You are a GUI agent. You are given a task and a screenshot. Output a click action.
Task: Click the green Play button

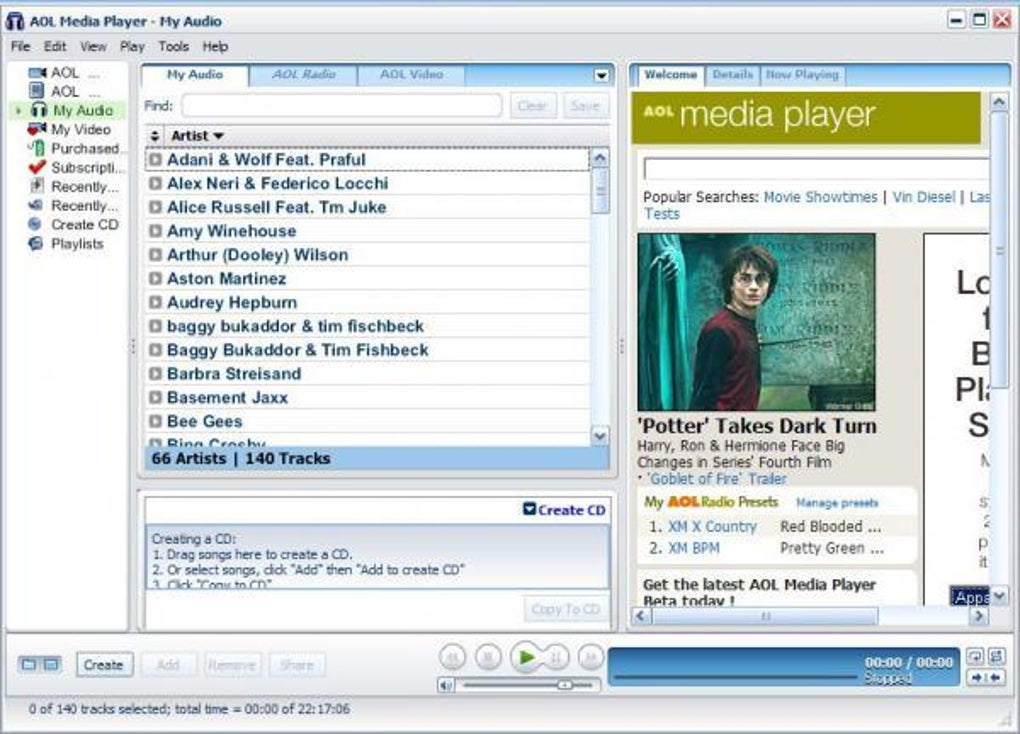tap(526, 658)
